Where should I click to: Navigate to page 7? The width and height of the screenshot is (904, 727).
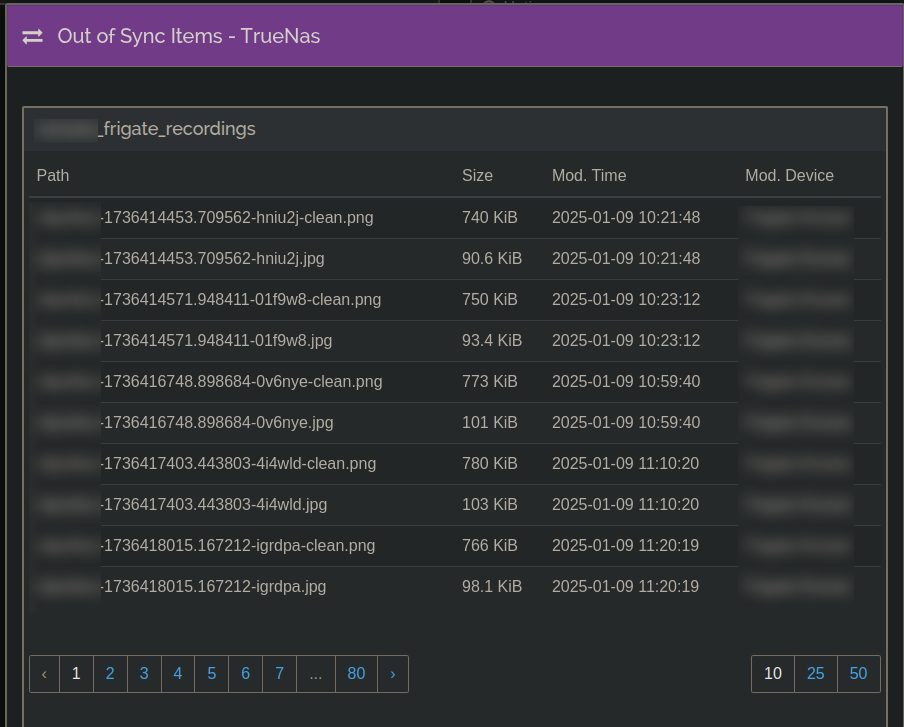pos(280,673)
